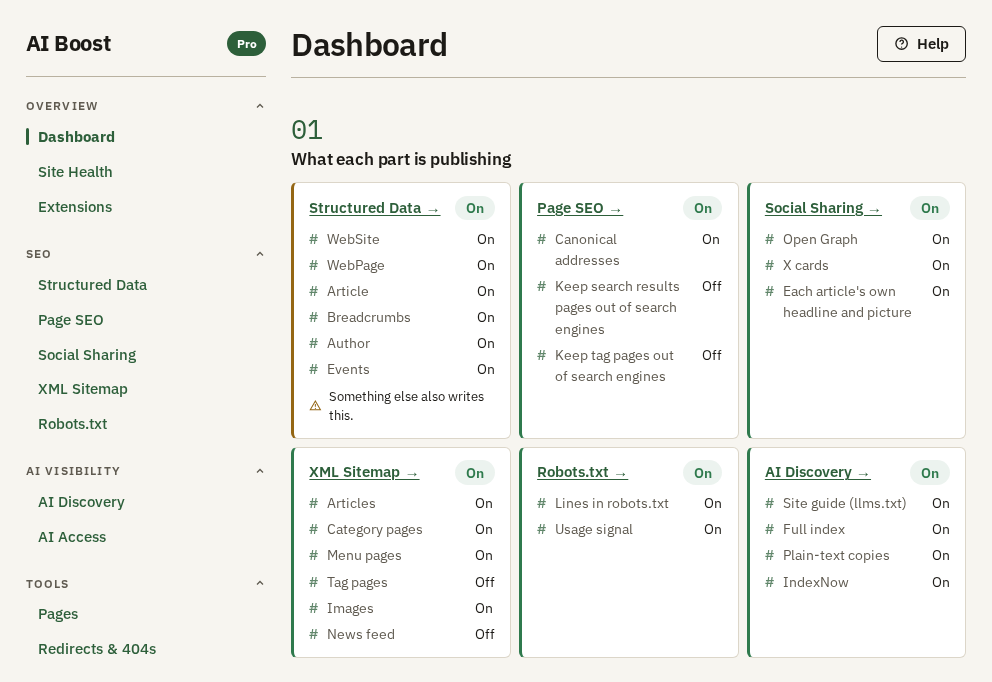Viewport: 992px width, 682px height.
Task: Click the hash icon beside News feed
Action: click(x=313, y=634)
